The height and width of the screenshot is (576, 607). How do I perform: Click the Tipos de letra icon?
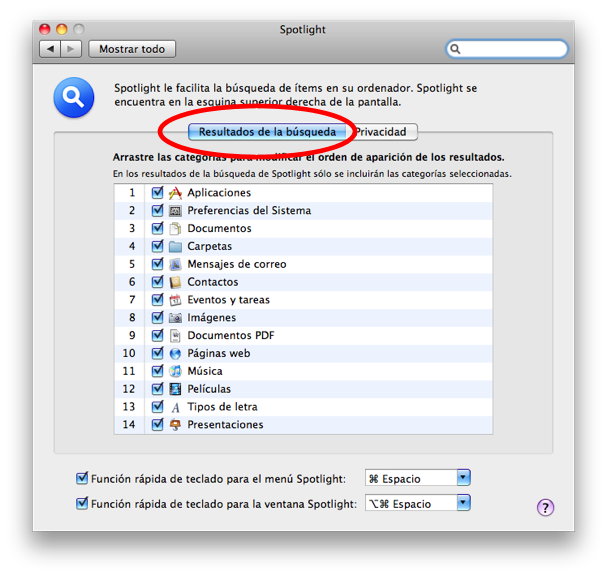point(175,407)
